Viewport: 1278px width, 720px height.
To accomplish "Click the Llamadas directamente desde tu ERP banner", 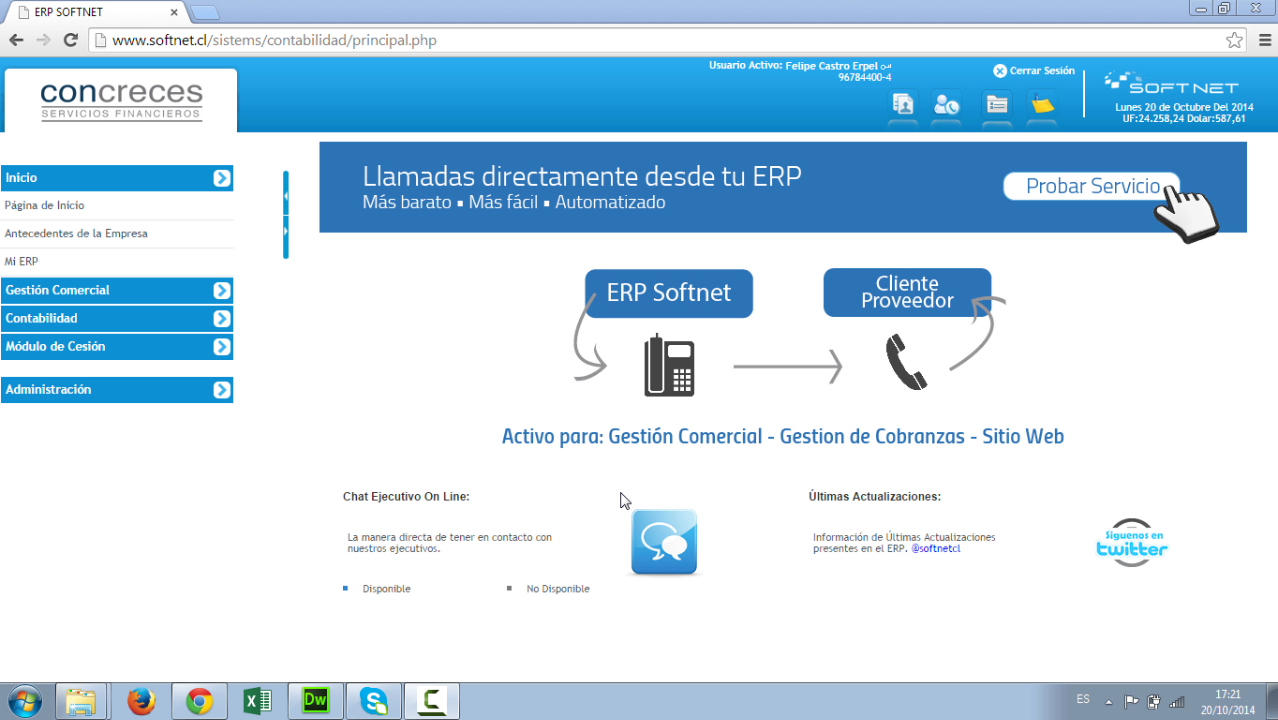I will (783, 187).
